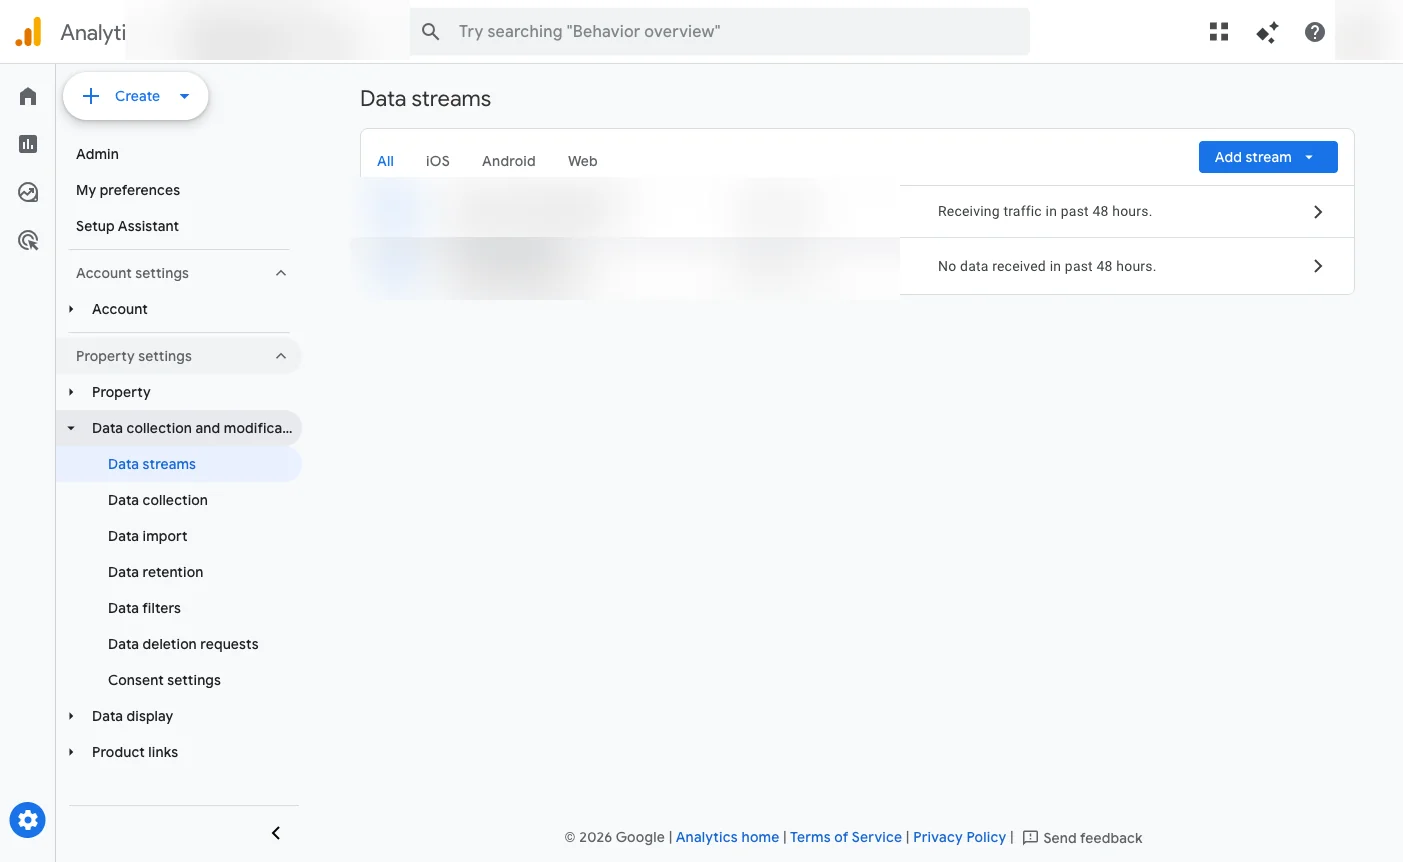Collapse the Property settings section
The height and width of the screenshot is (862, 1403).
coord(280,355)
